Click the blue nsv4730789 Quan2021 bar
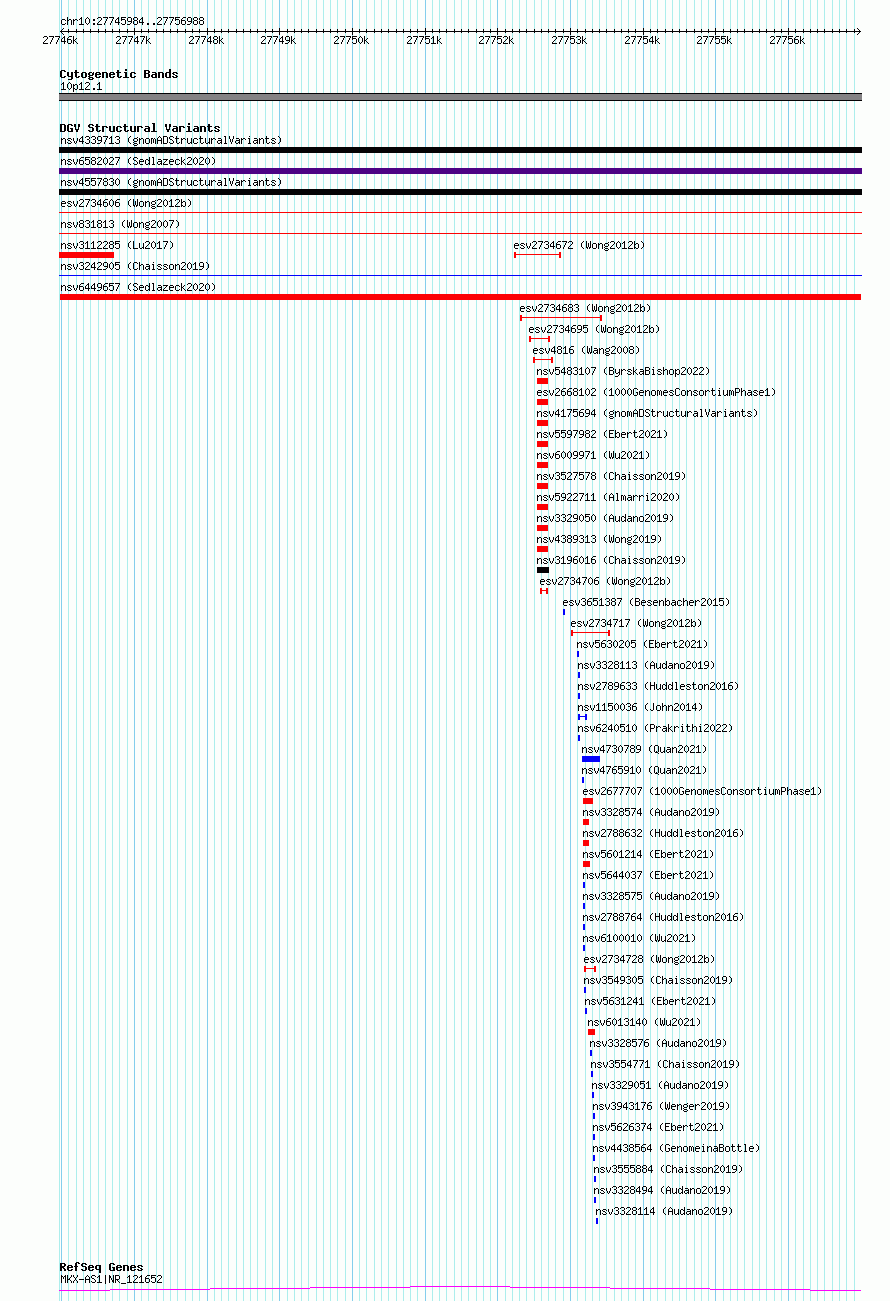 pyautogui.click(x=591, y=759)
